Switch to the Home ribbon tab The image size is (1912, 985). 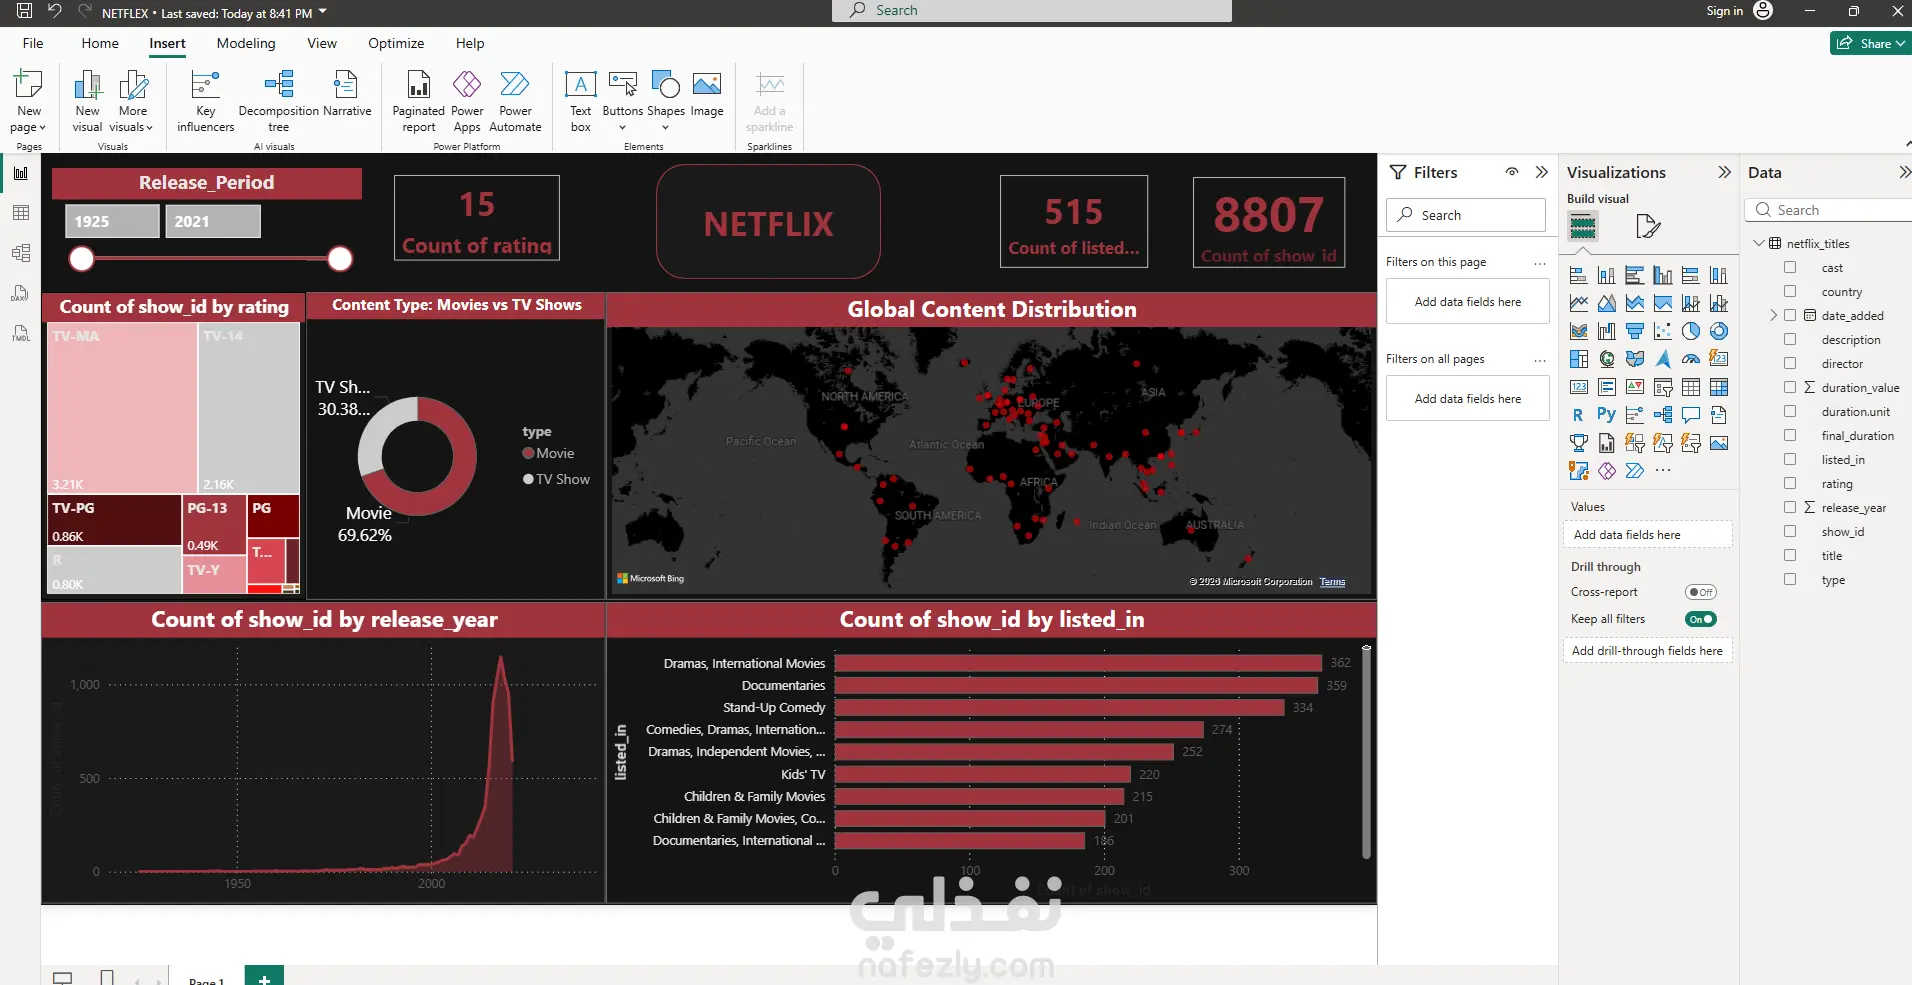point(100,43)
